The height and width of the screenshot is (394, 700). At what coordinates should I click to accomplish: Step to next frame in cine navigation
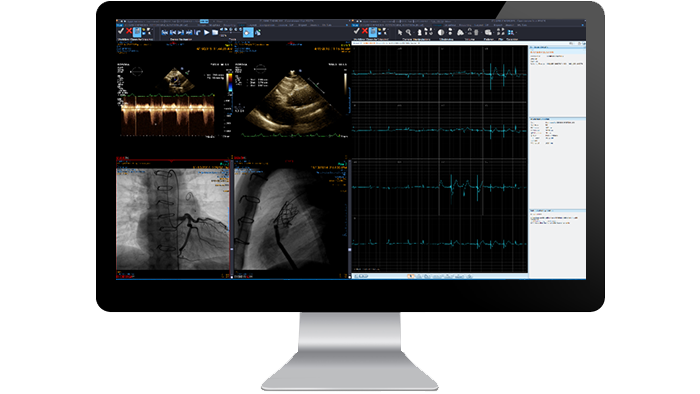(x=181, y=33)
